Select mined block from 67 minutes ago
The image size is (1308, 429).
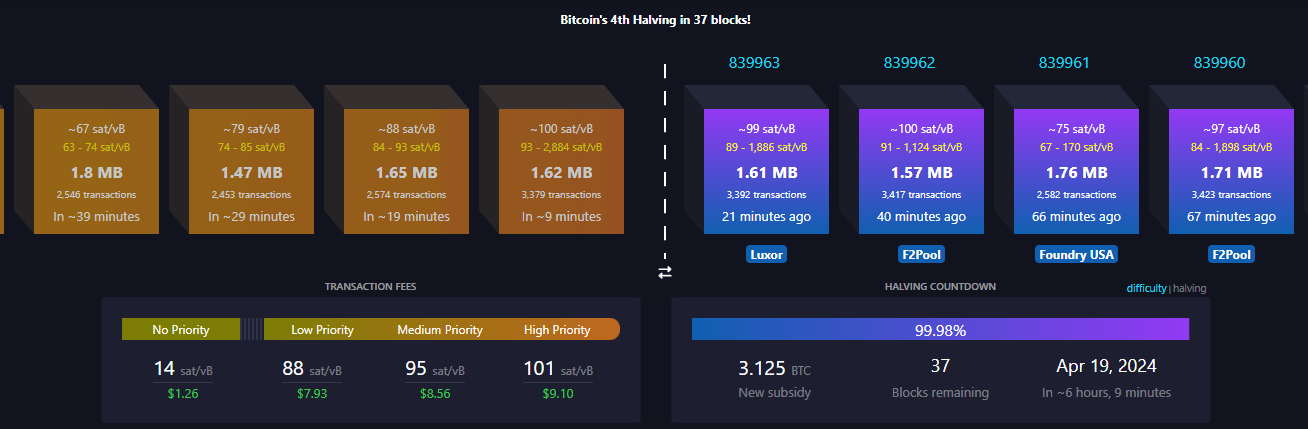click(x=1231, y=172)
